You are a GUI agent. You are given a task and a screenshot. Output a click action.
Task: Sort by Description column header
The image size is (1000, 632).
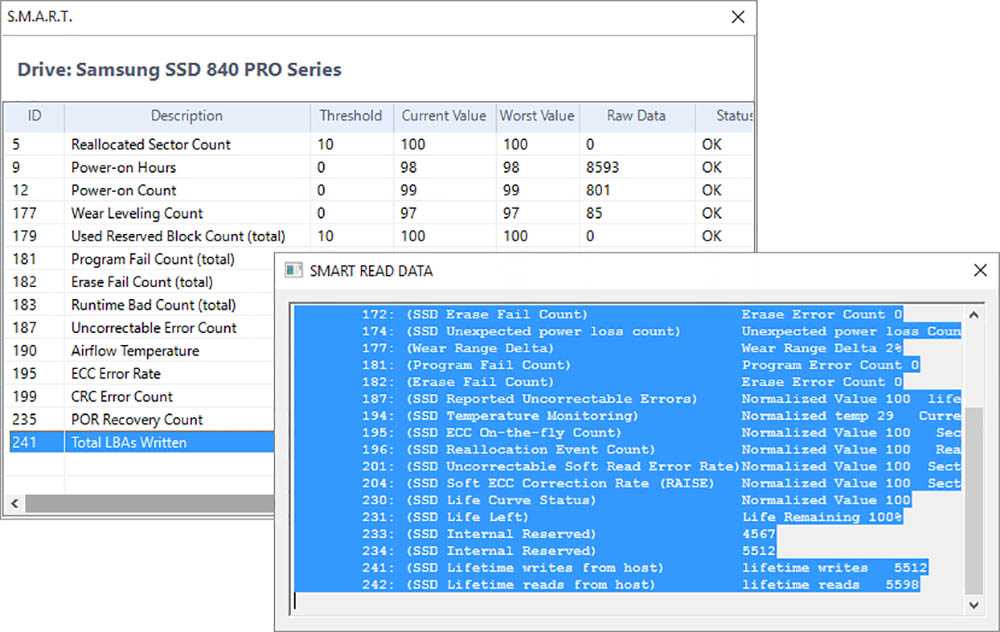point(187,116)
